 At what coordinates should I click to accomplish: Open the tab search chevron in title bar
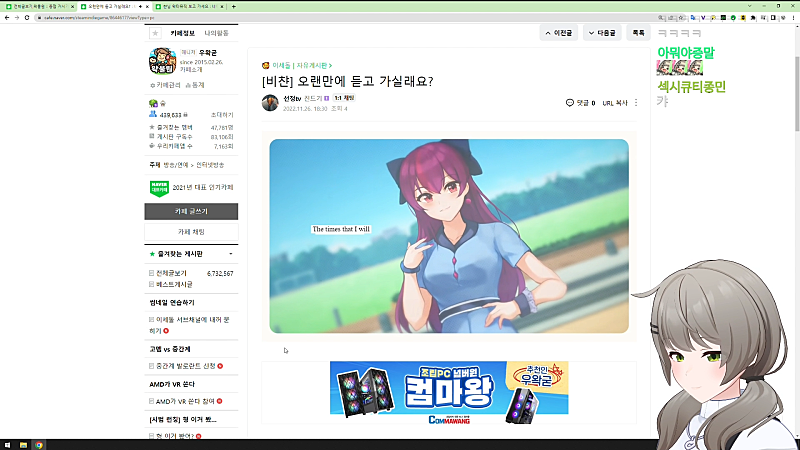(x=749, y=6)
